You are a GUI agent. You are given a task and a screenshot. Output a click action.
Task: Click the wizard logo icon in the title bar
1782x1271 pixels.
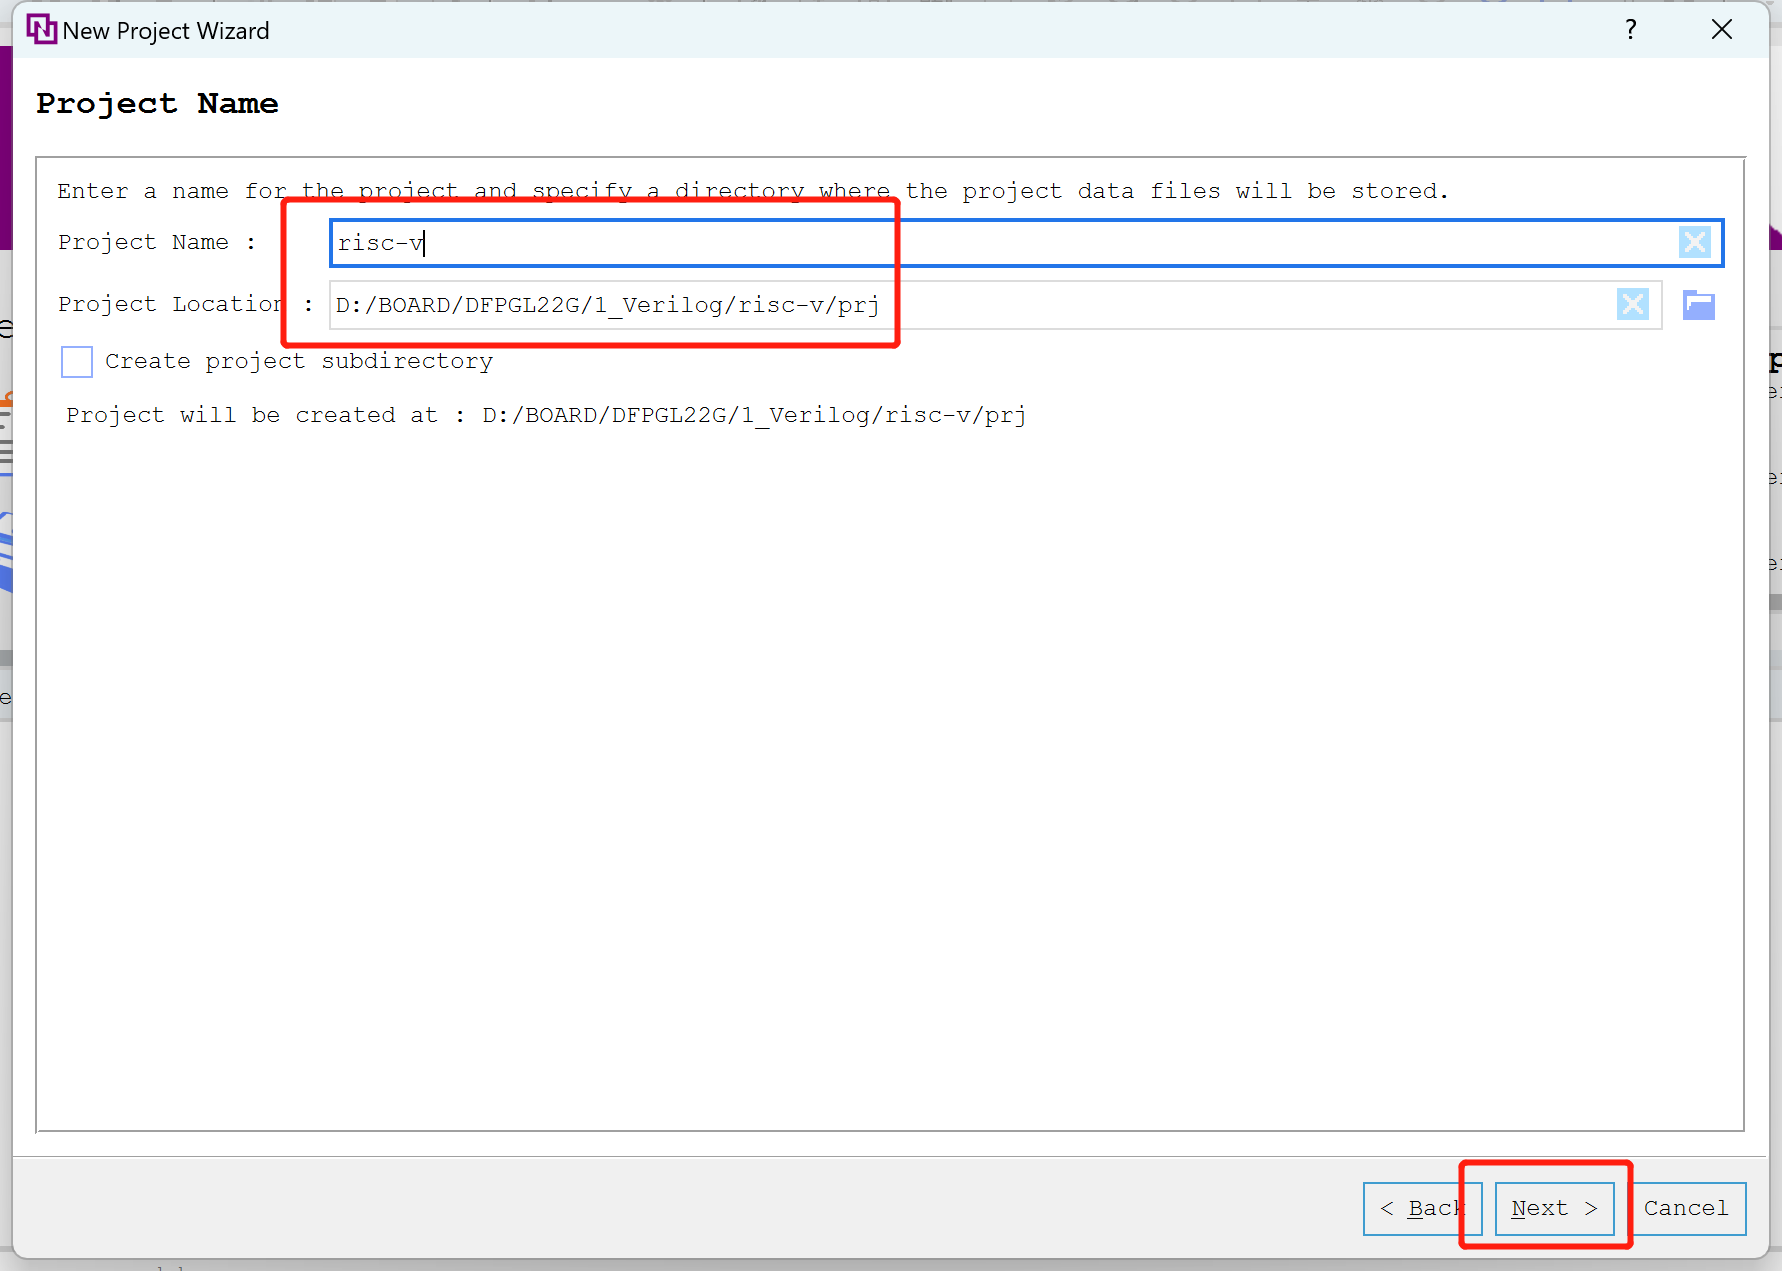41,30
